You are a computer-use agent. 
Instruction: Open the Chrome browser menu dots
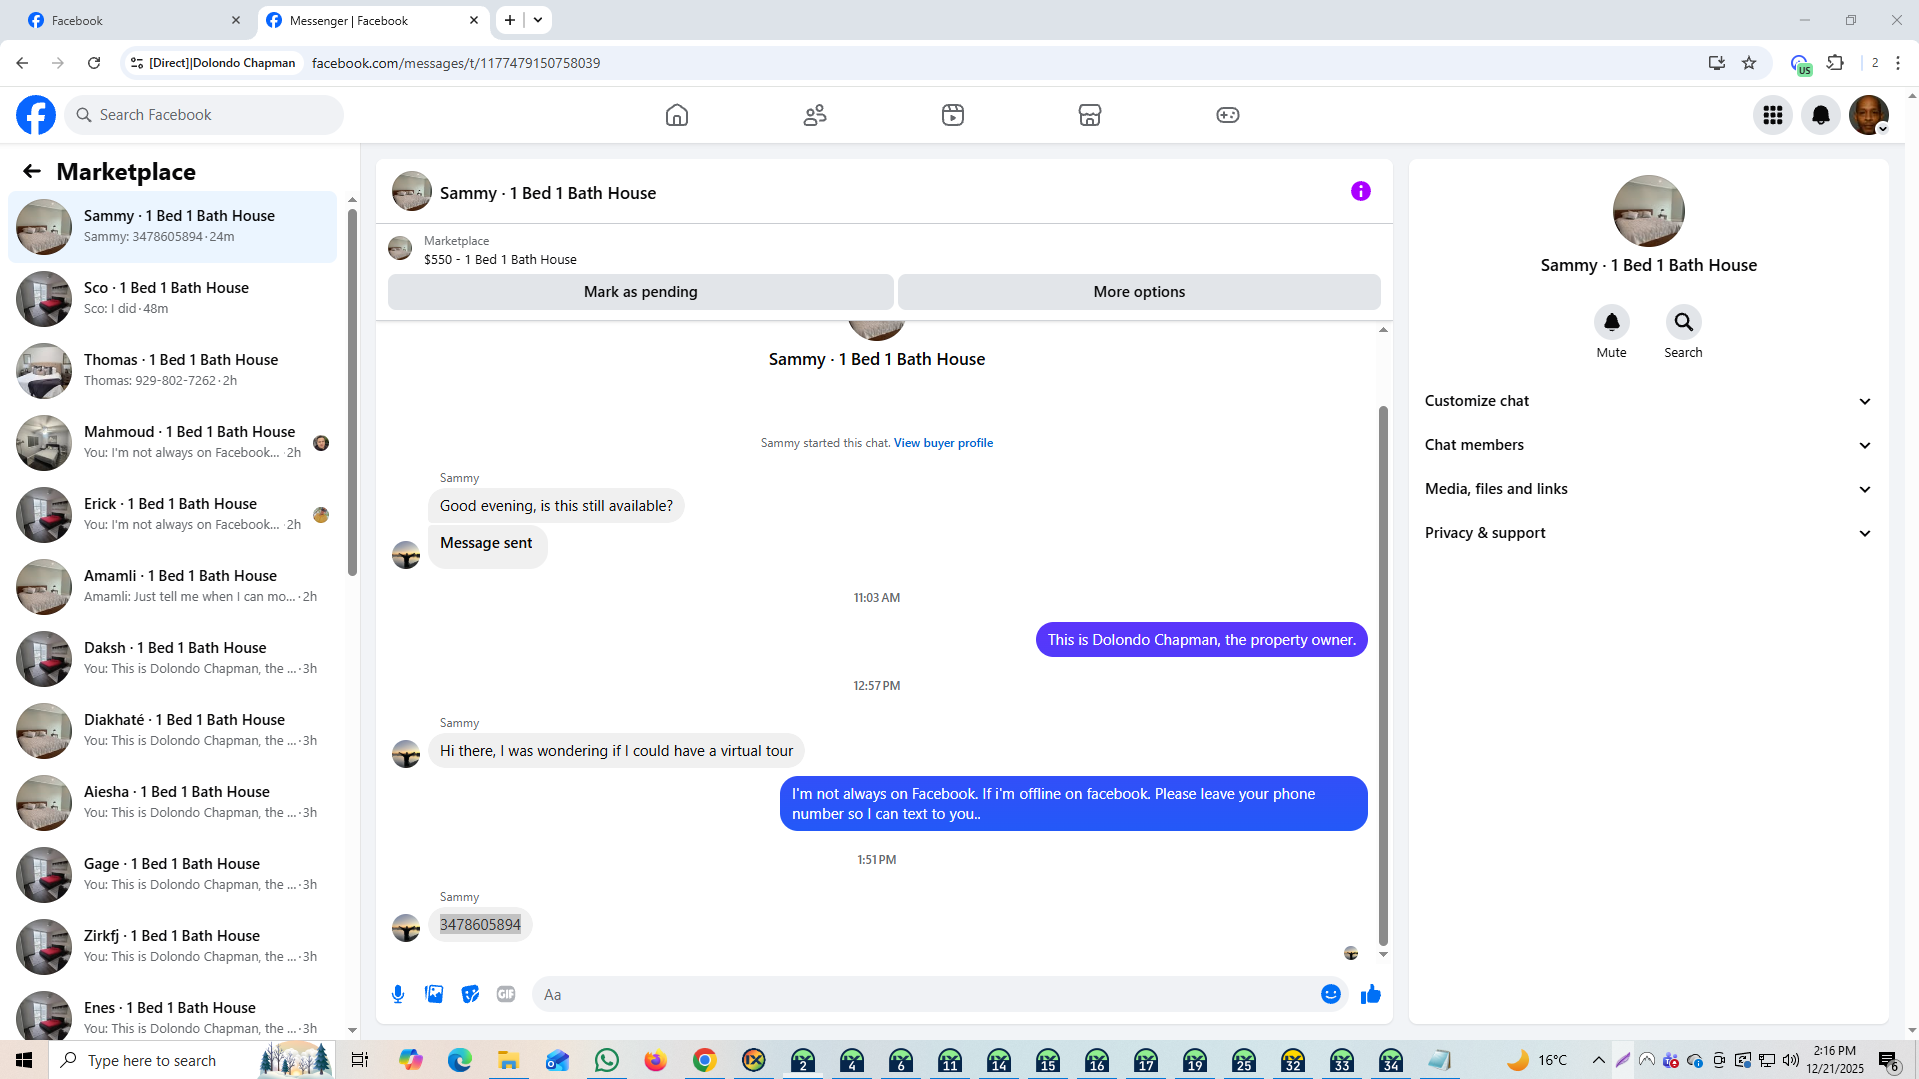coord(1898,63)
